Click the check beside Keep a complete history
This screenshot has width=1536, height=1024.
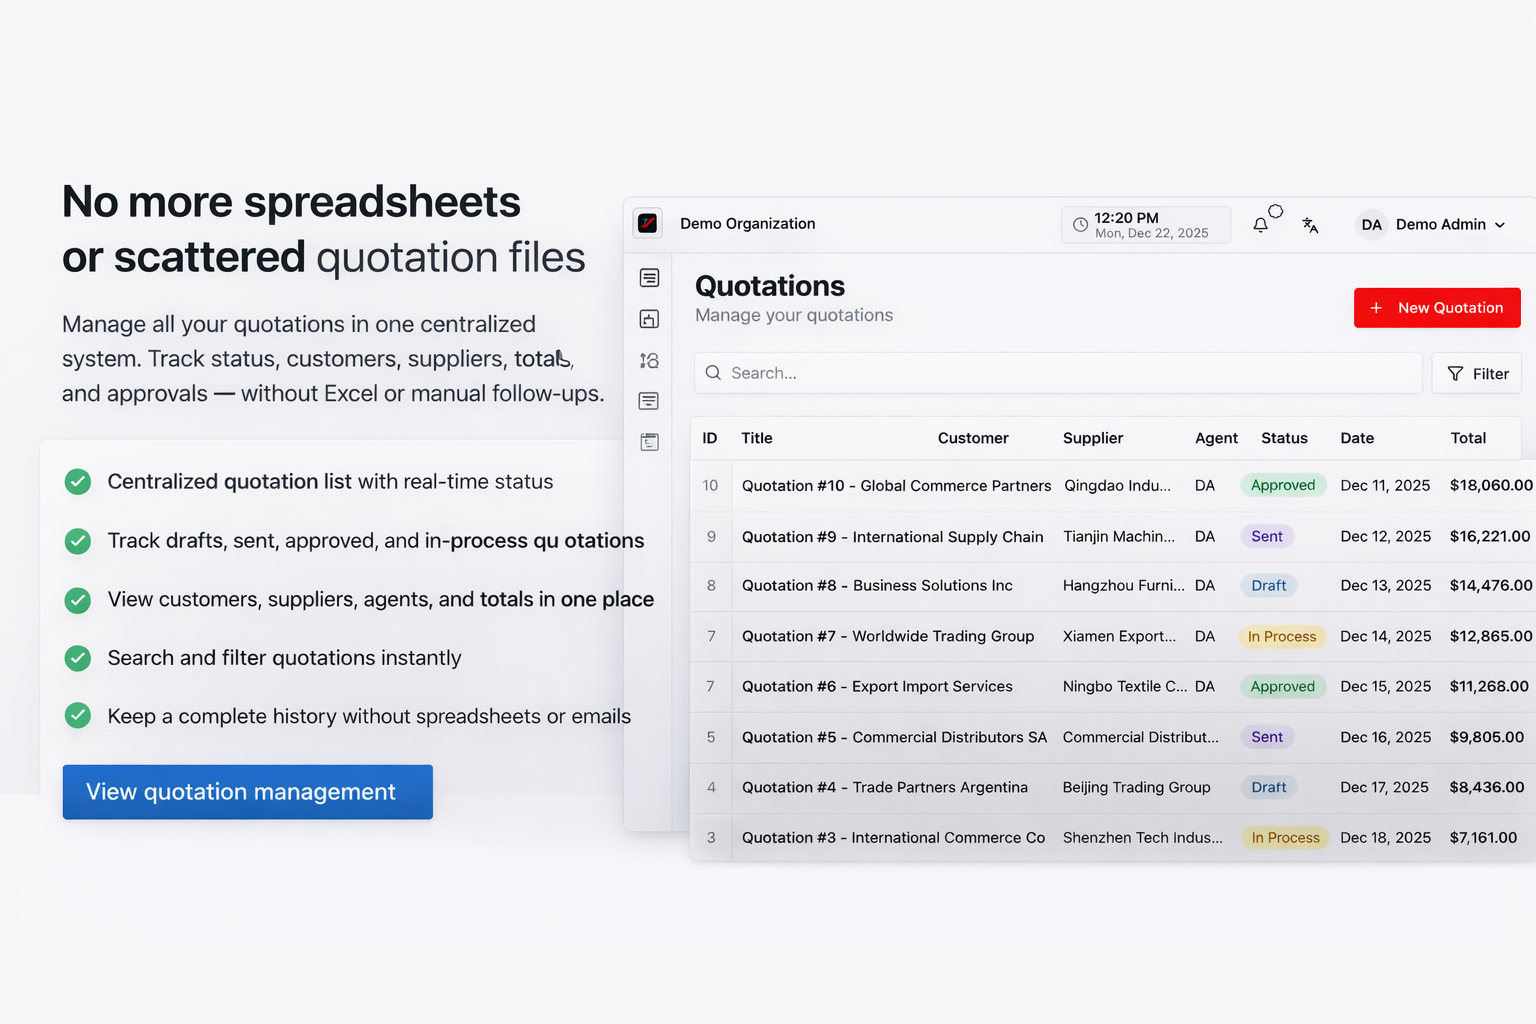click(x=78, y=716)
